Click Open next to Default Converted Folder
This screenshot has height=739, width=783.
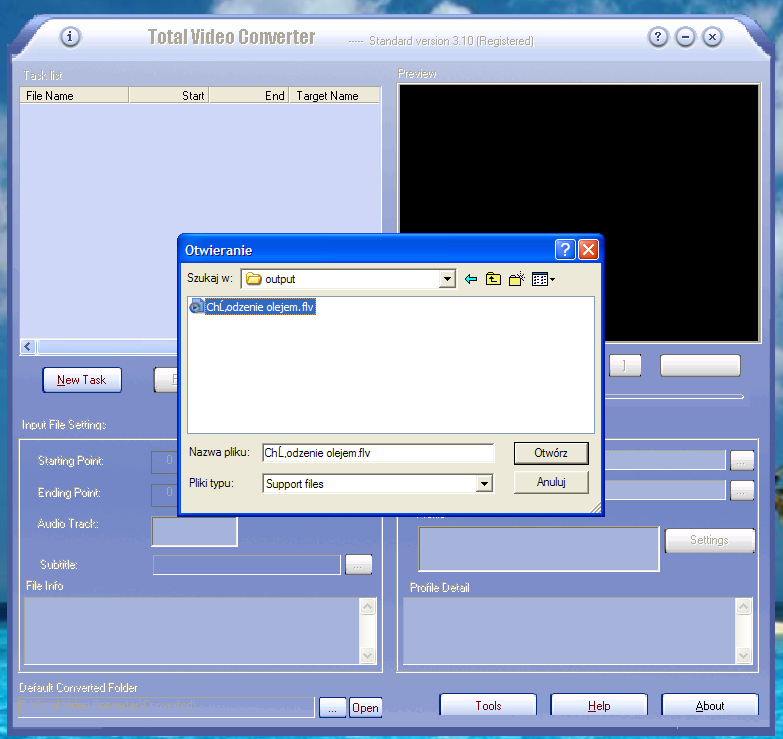point(365,708)
